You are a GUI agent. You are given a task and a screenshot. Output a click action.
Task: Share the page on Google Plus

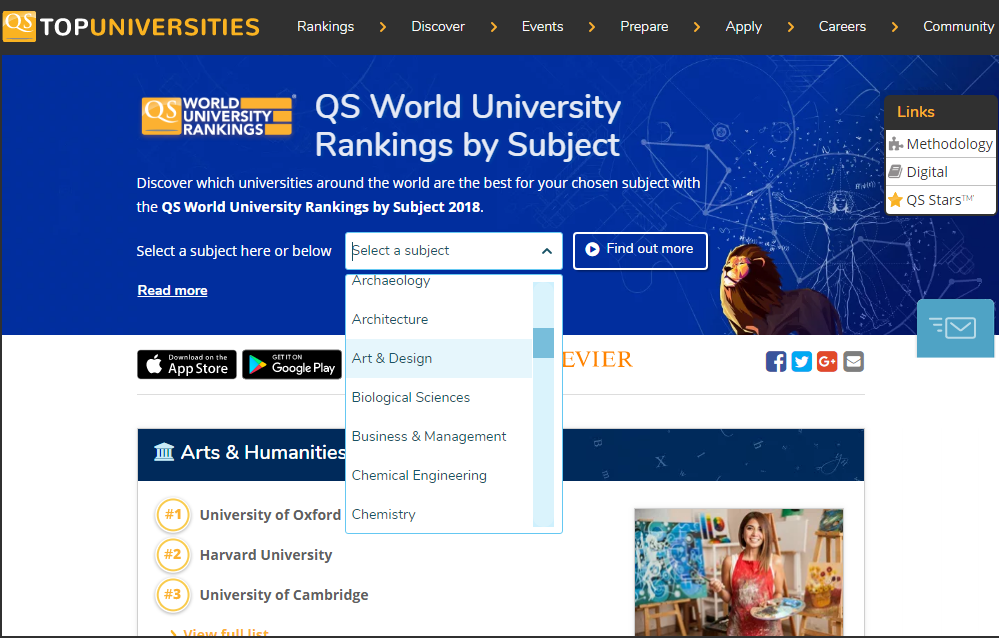pyautogui.click(x=827, y=361)
